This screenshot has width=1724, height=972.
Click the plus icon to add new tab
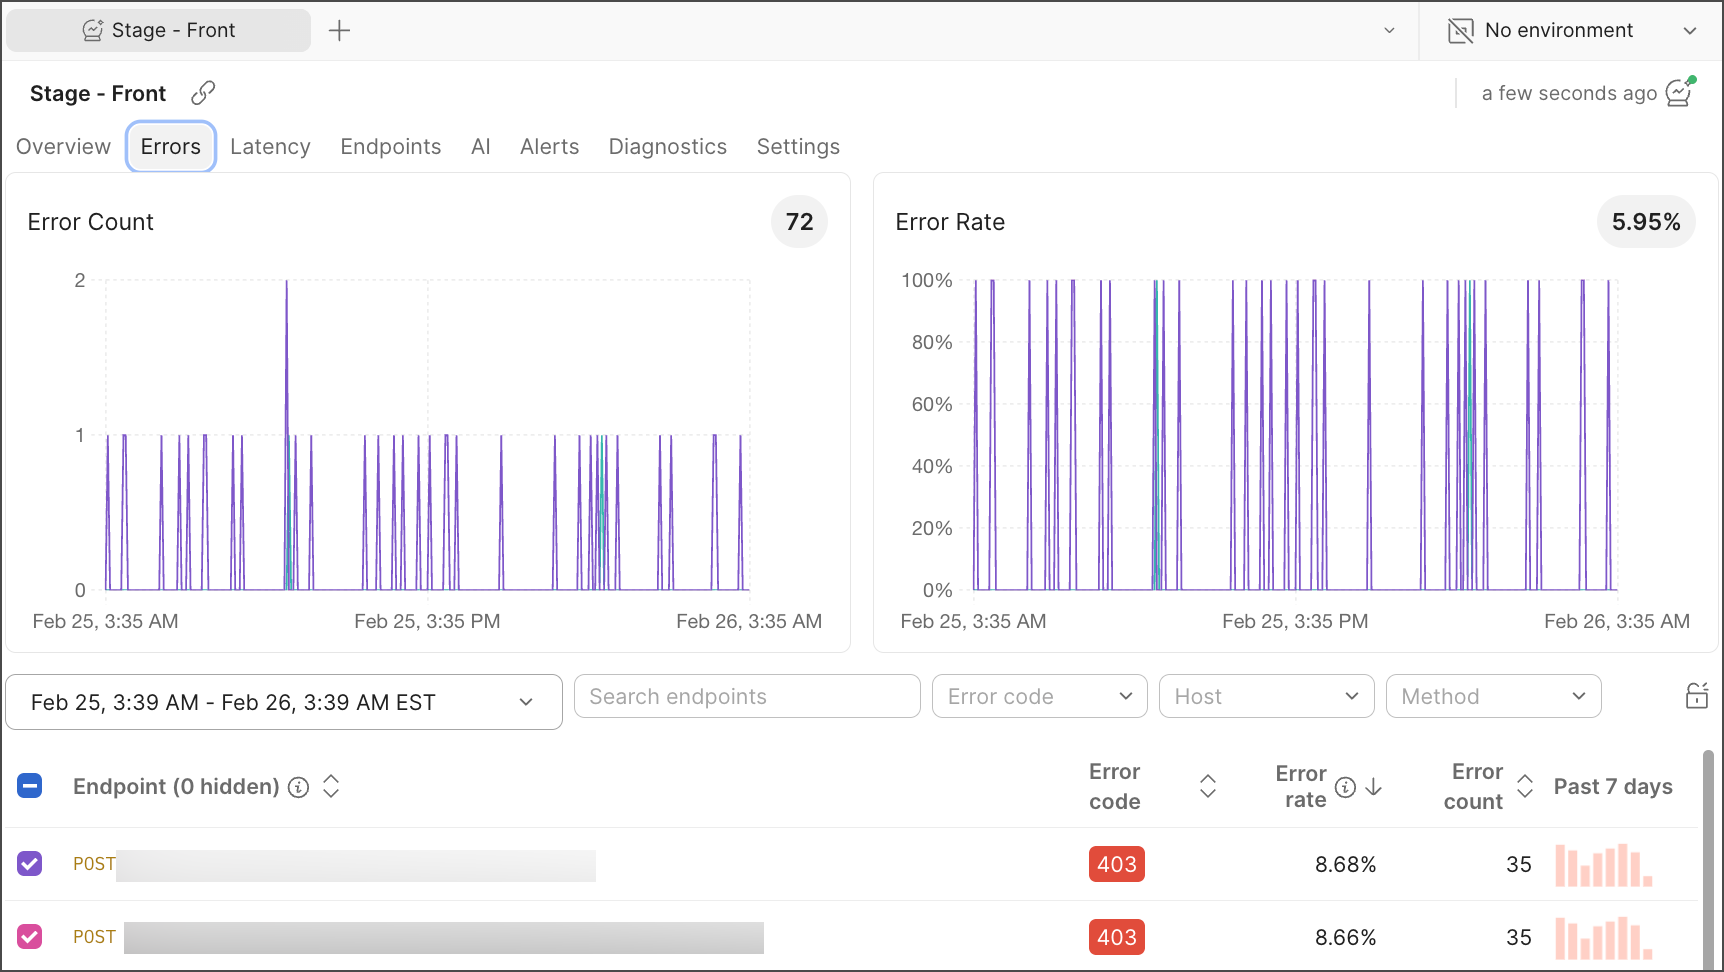click(x=340, y=31)
